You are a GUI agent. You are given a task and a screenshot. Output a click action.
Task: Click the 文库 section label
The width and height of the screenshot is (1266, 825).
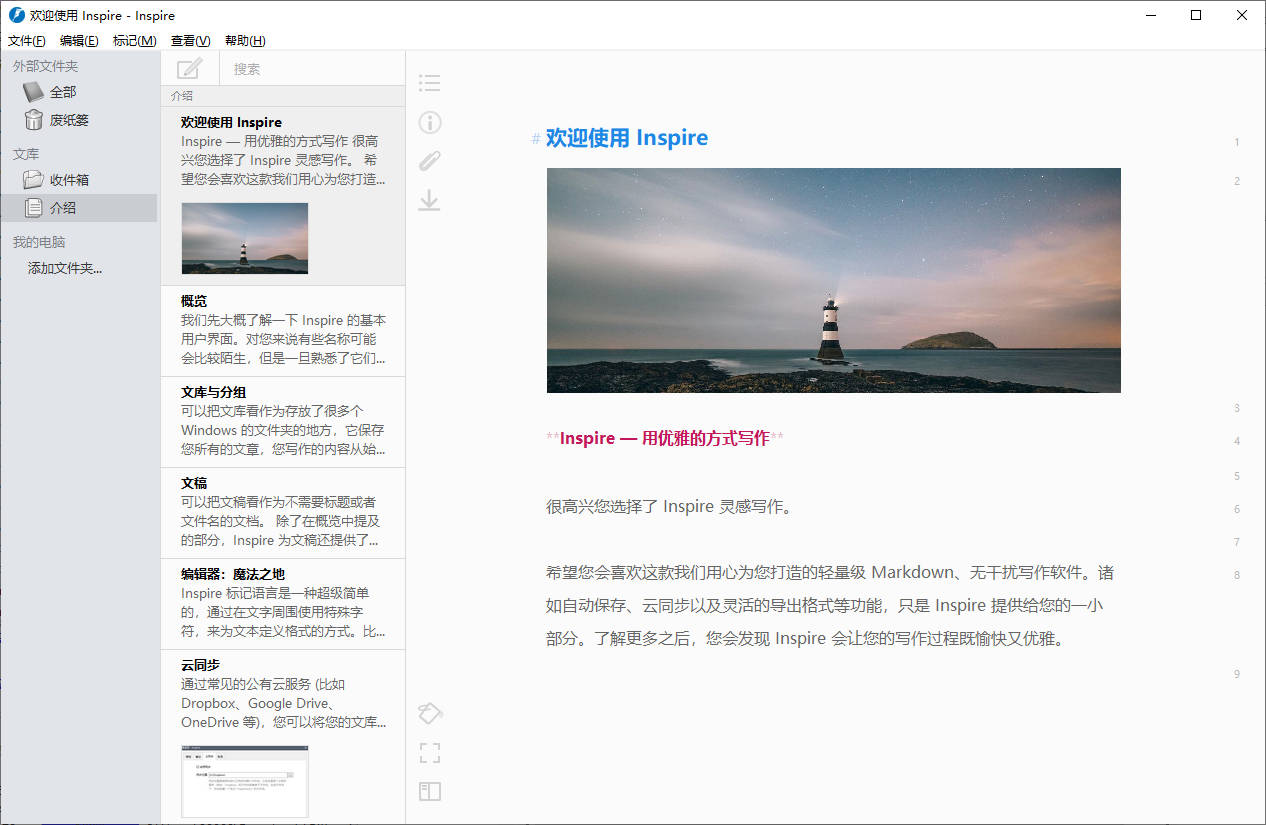coord(26,154)
